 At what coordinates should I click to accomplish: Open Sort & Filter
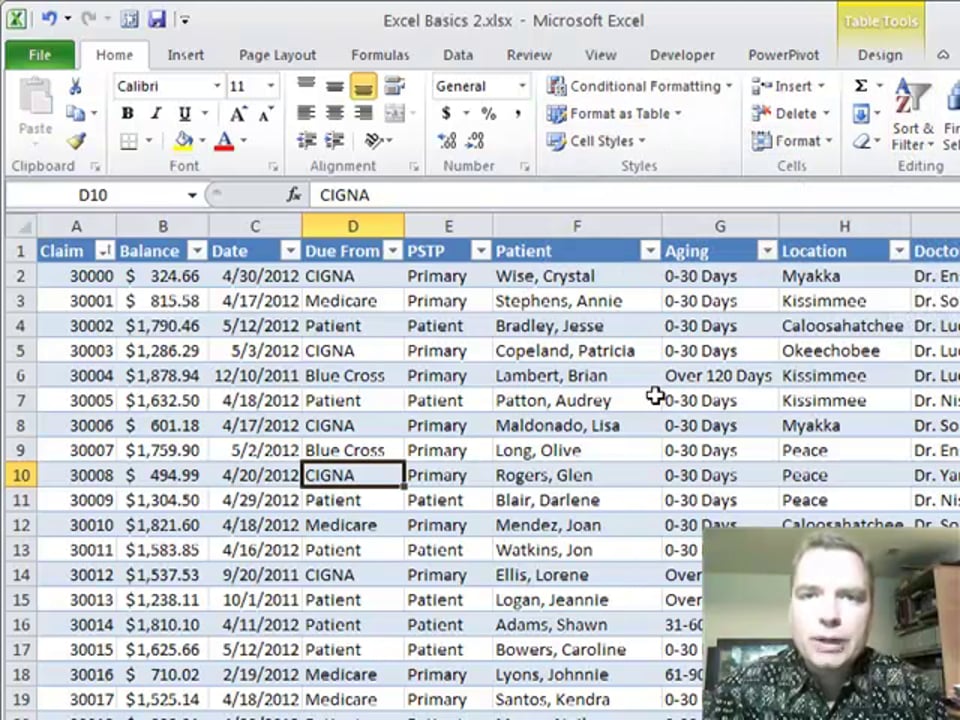click(x=912, y=114)
